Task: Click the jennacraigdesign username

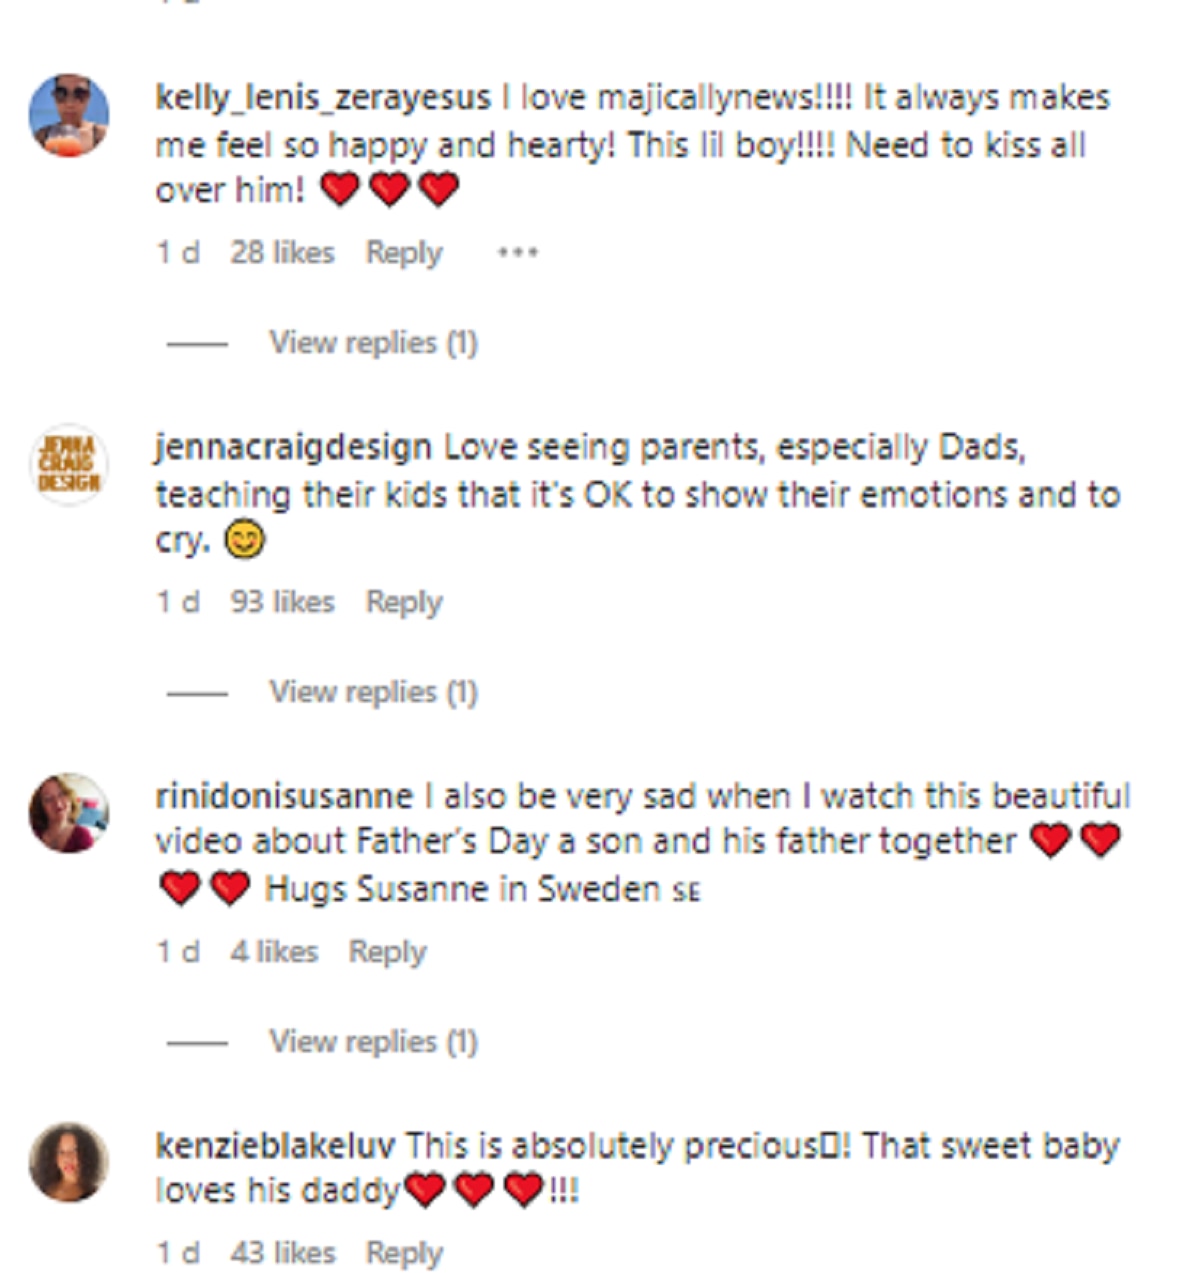Action: (x=293, y=447)
